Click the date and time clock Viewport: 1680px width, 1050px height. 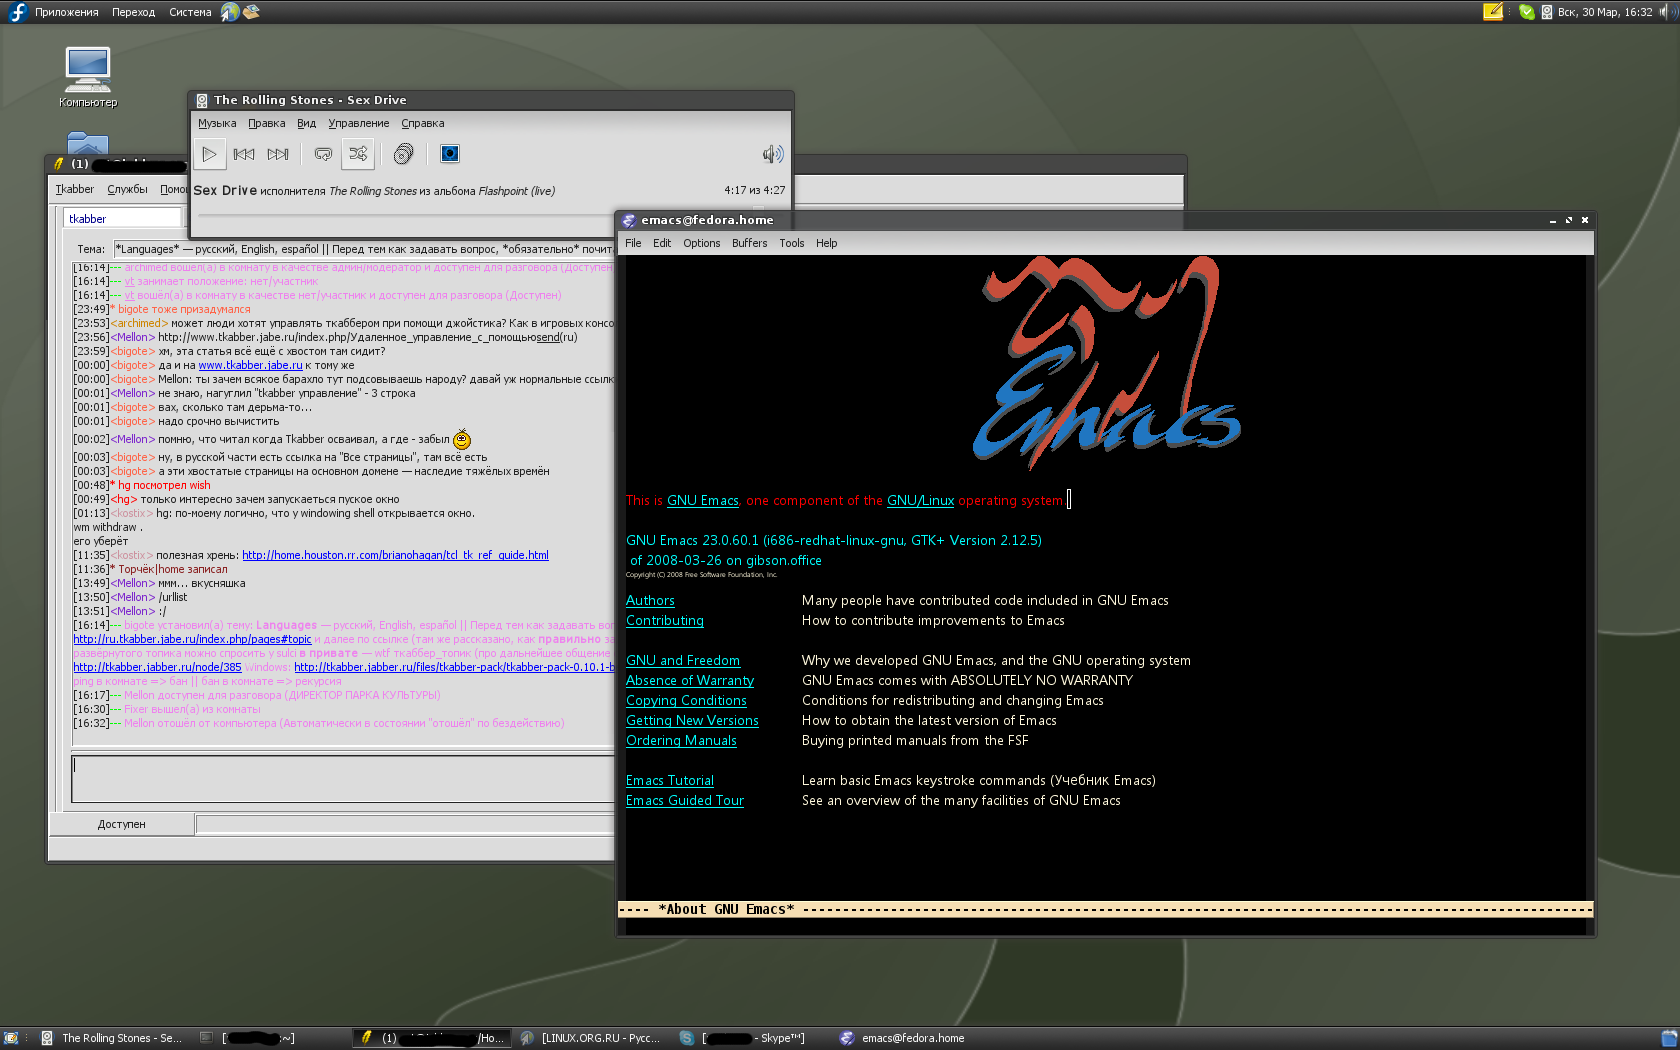1605,12
